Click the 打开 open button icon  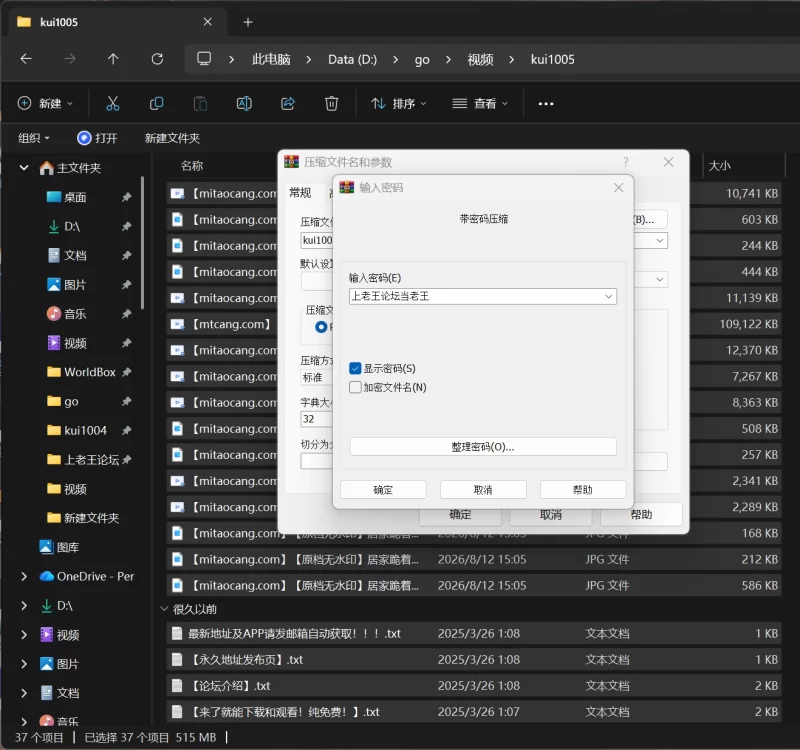click(x=84, y=138)
